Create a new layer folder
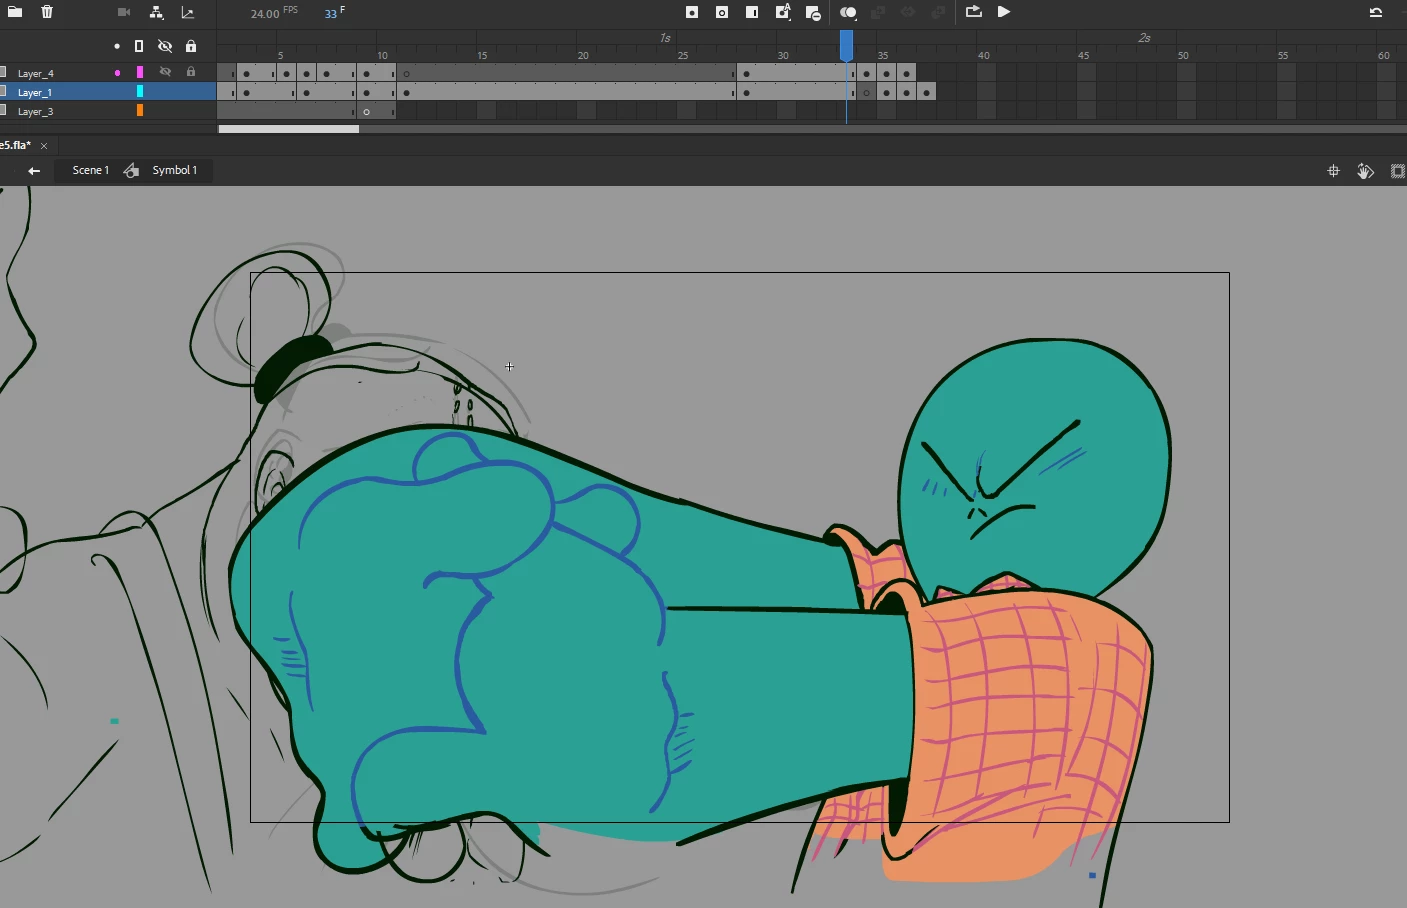 [15, 12]
